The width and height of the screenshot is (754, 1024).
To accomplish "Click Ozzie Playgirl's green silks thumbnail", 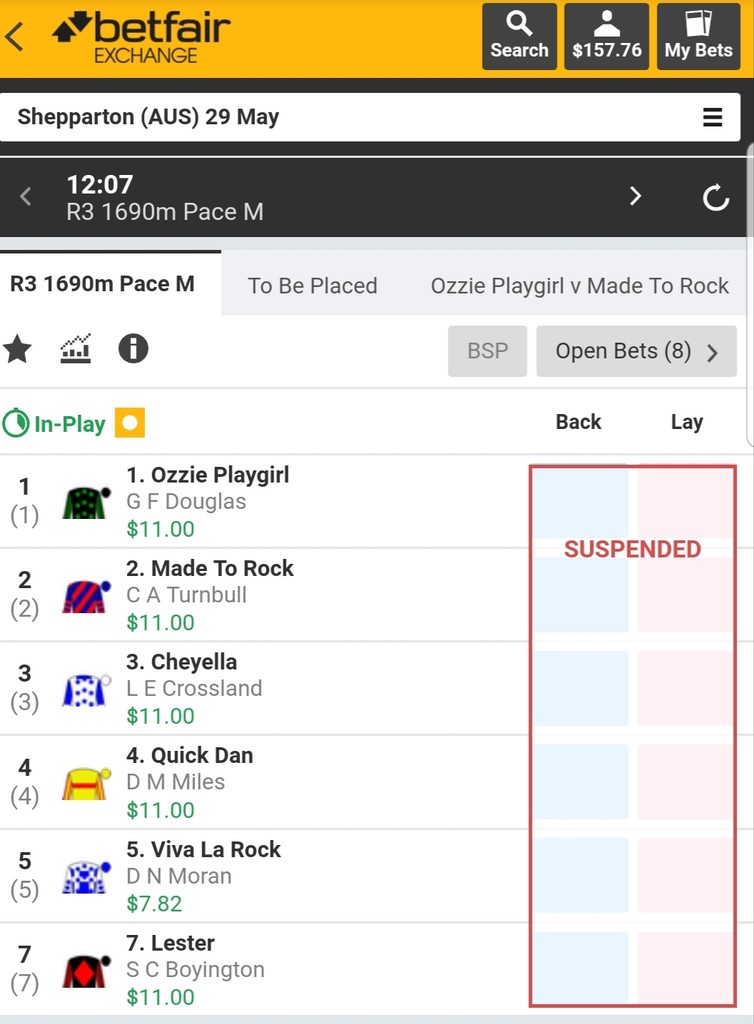I will (x=86, y=503).
